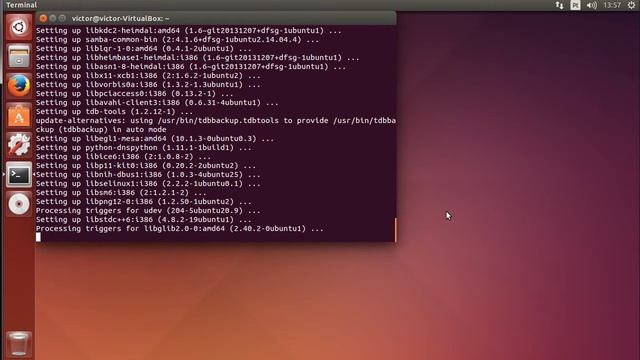The width and height of the screenshot is (640, 360).
Task: Click the terminal cursor block
Action: click(38, 237)
